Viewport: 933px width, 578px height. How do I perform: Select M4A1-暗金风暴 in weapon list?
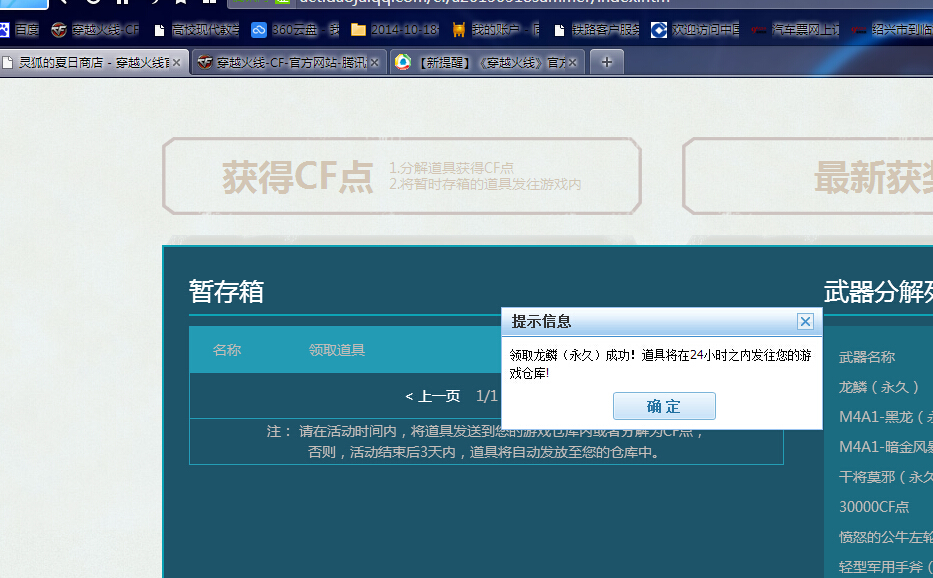coord(885,446)
